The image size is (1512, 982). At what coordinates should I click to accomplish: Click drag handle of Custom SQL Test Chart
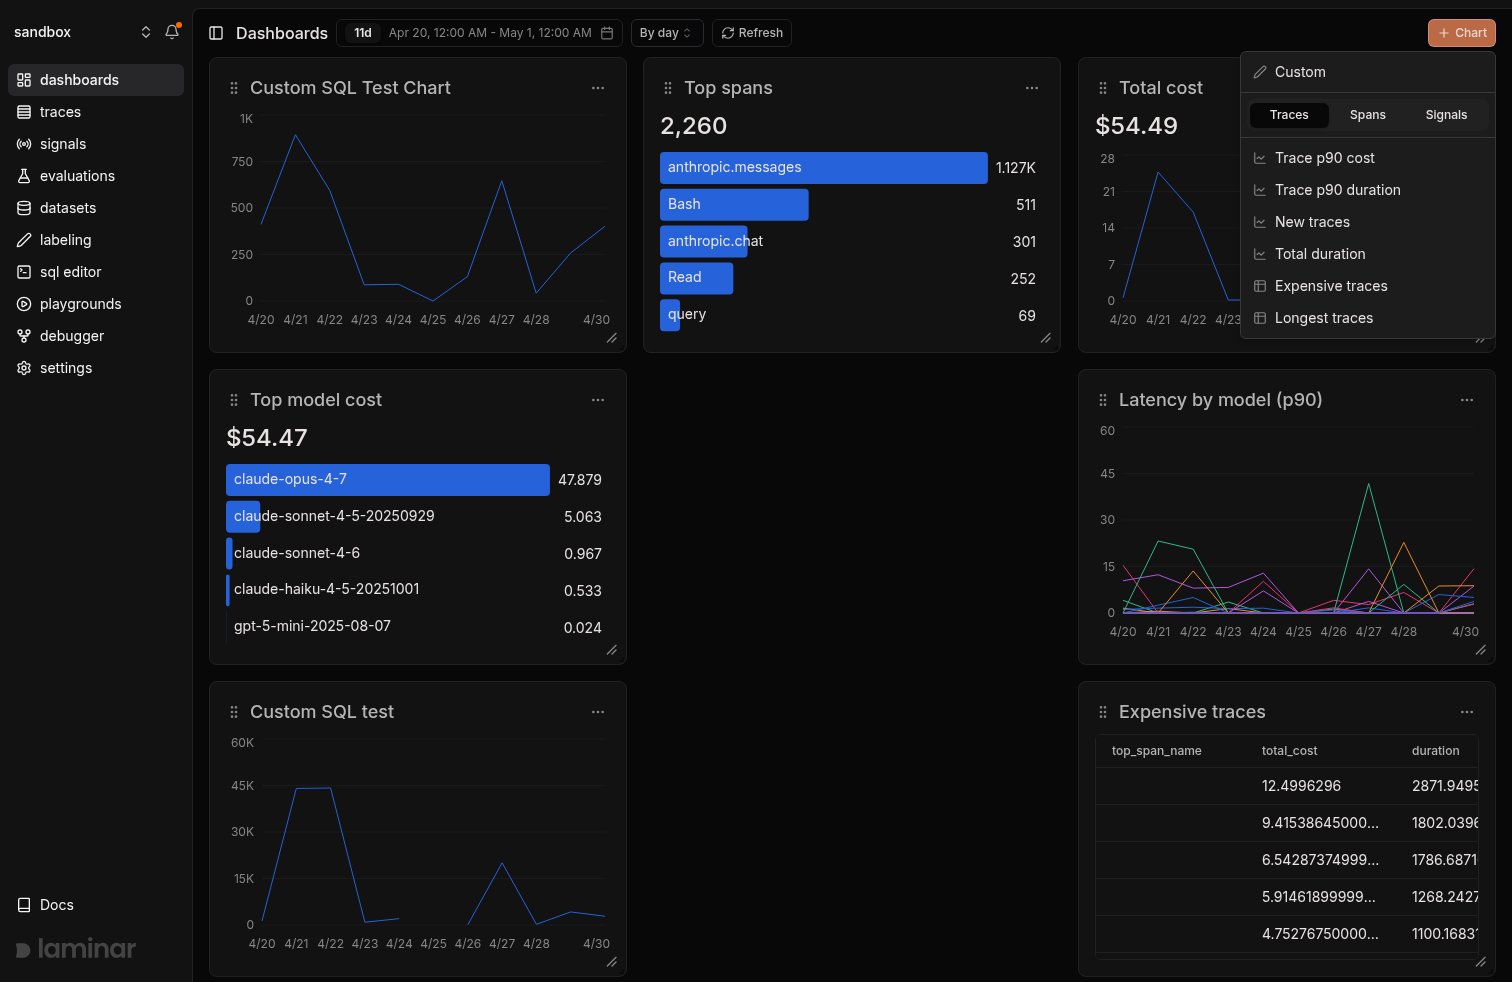click(234, 88)
